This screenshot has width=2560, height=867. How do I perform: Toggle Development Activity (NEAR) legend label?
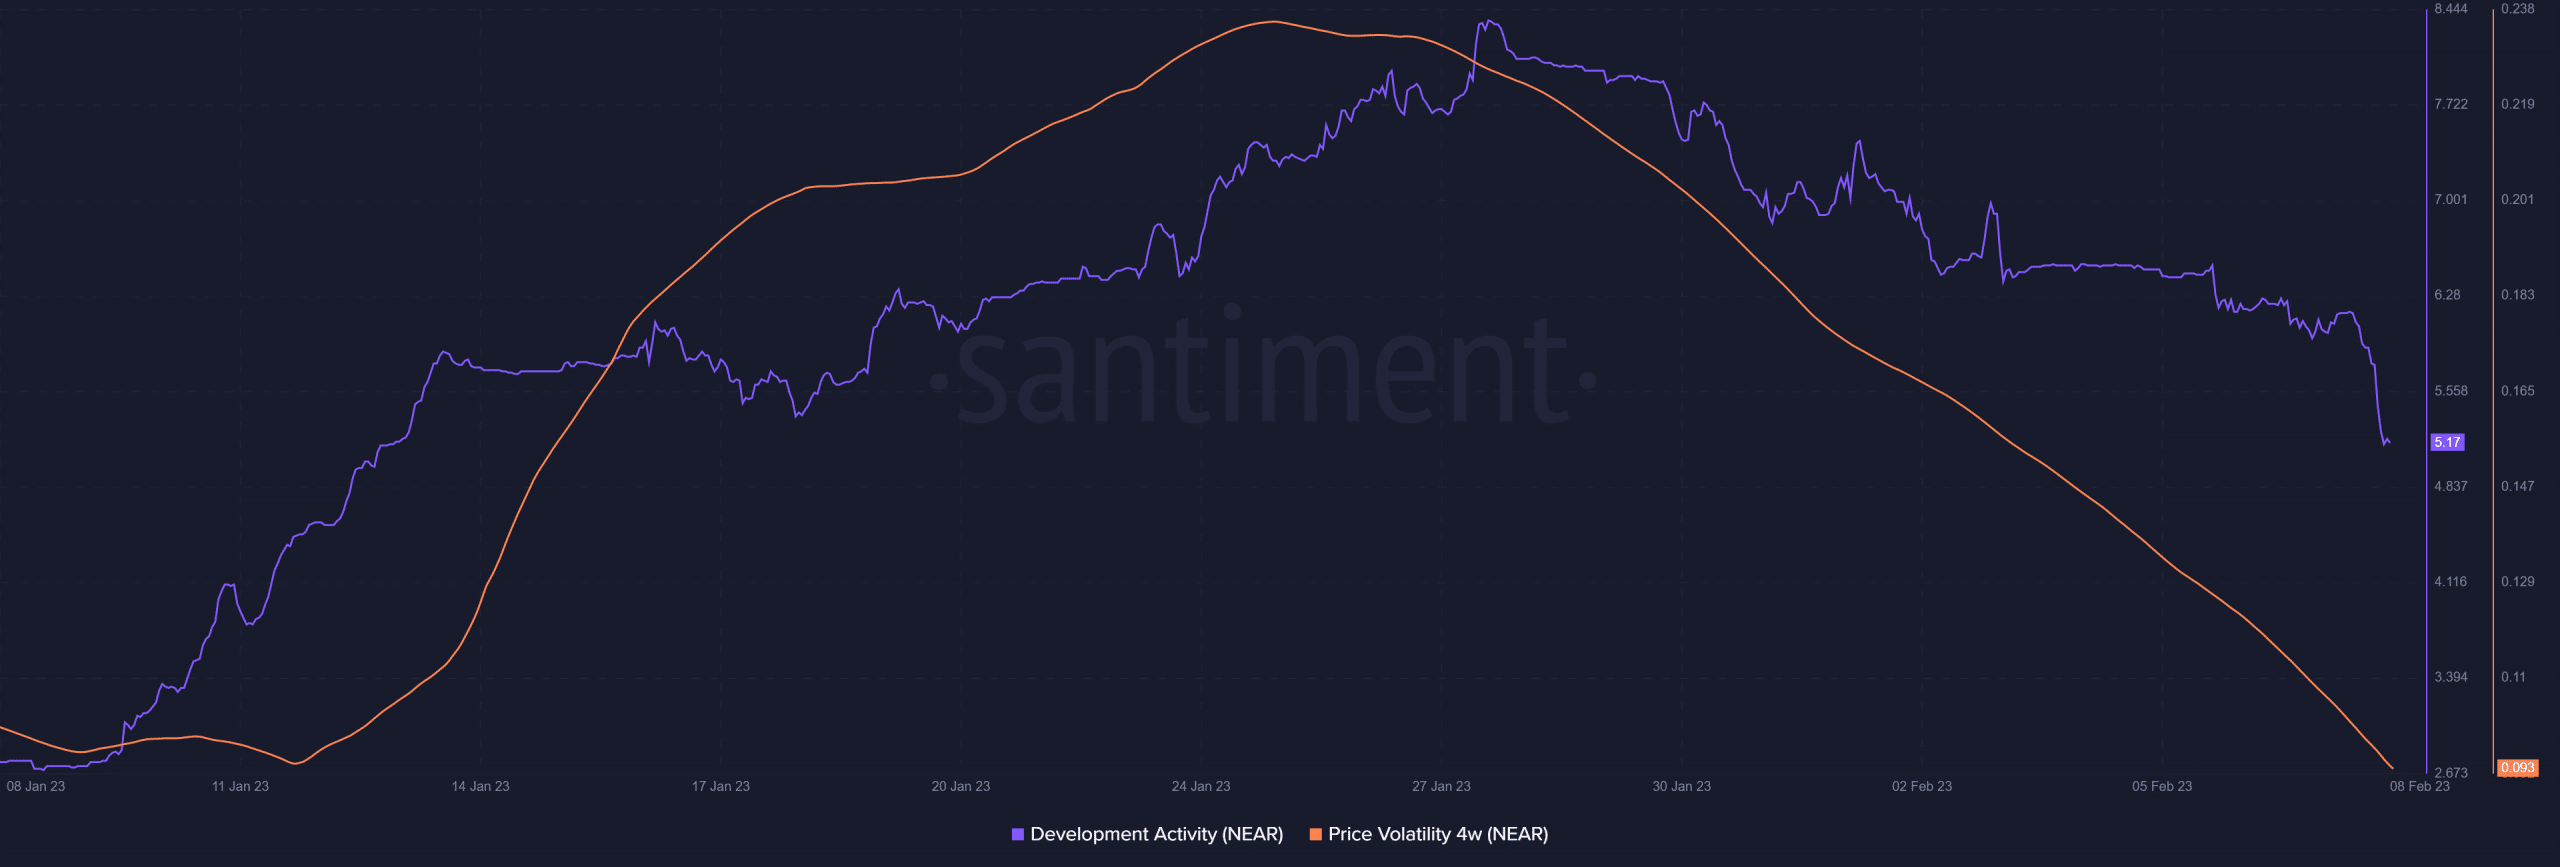(1157, 834)
